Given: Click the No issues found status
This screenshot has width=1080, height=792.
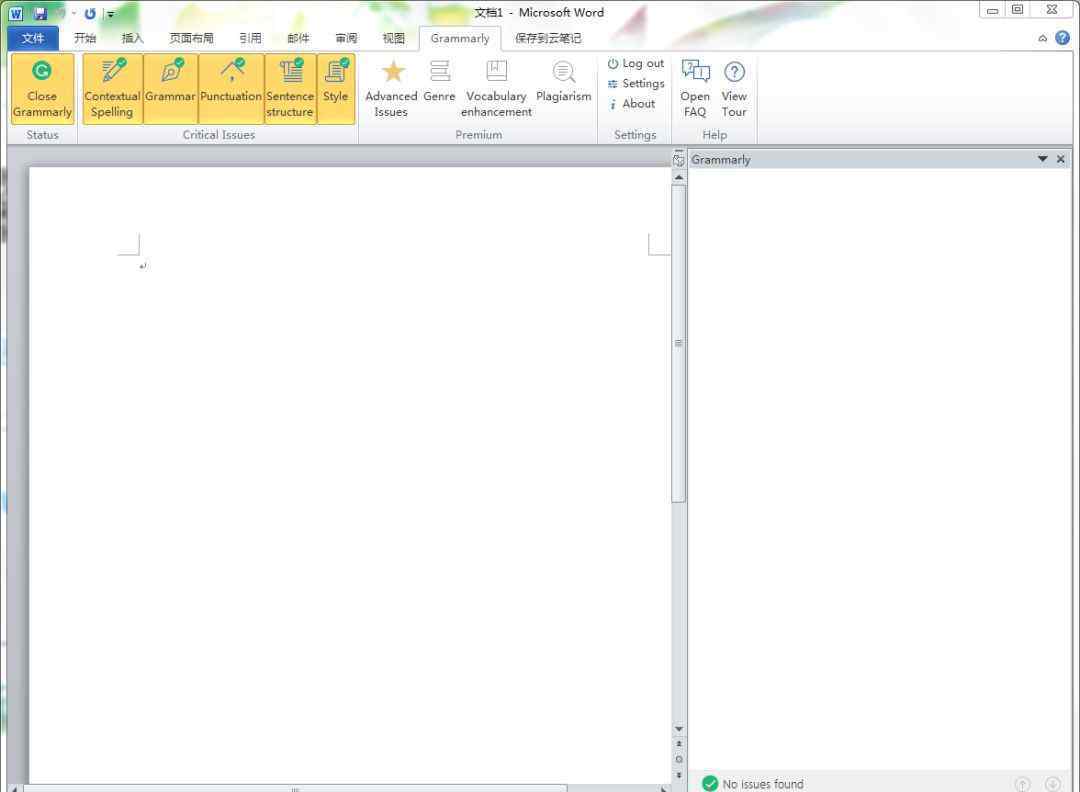Looking at the screenshot, I should pos(763,784).
